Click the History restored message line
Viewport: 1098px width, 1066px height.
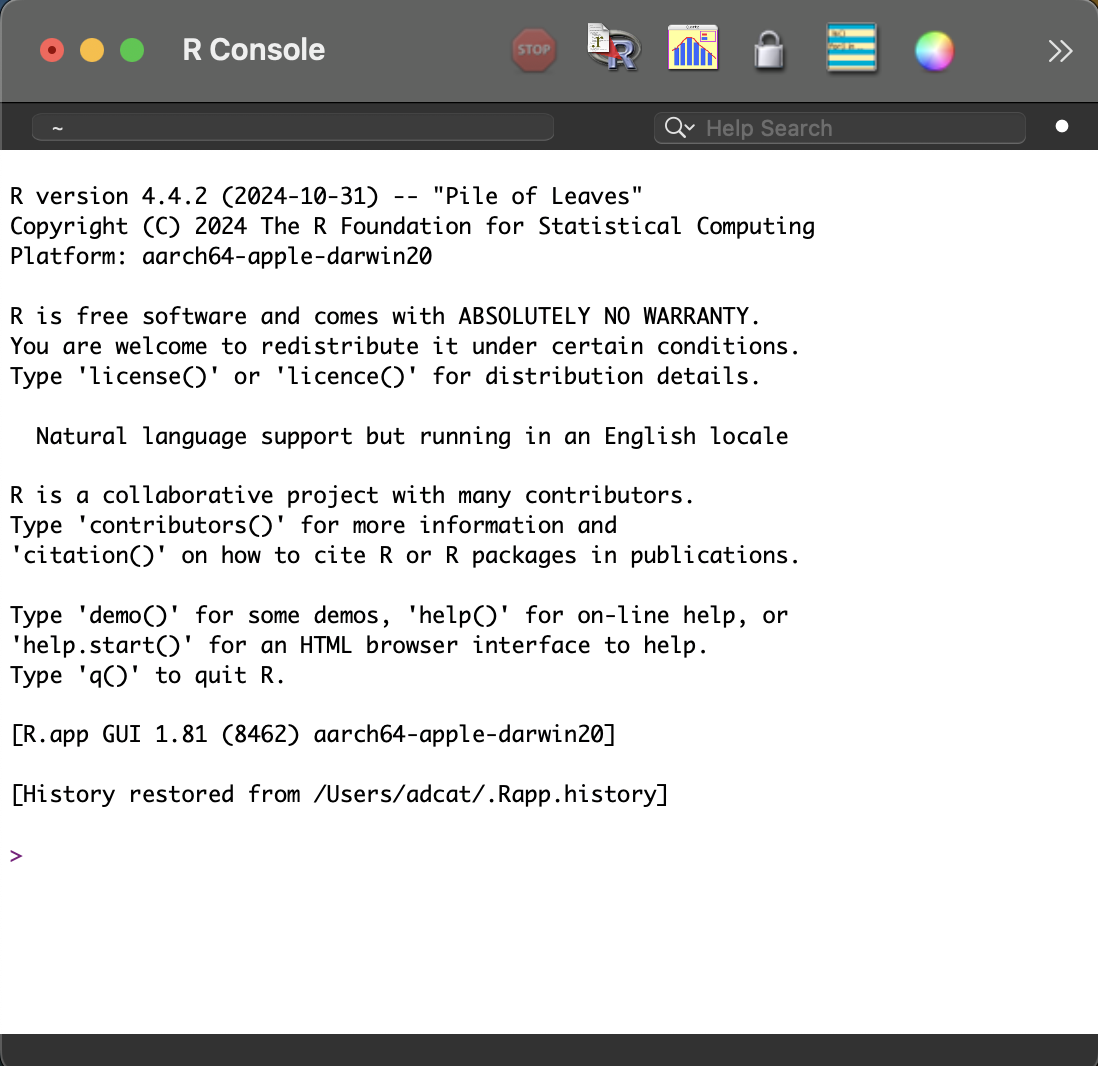(338, 795)
